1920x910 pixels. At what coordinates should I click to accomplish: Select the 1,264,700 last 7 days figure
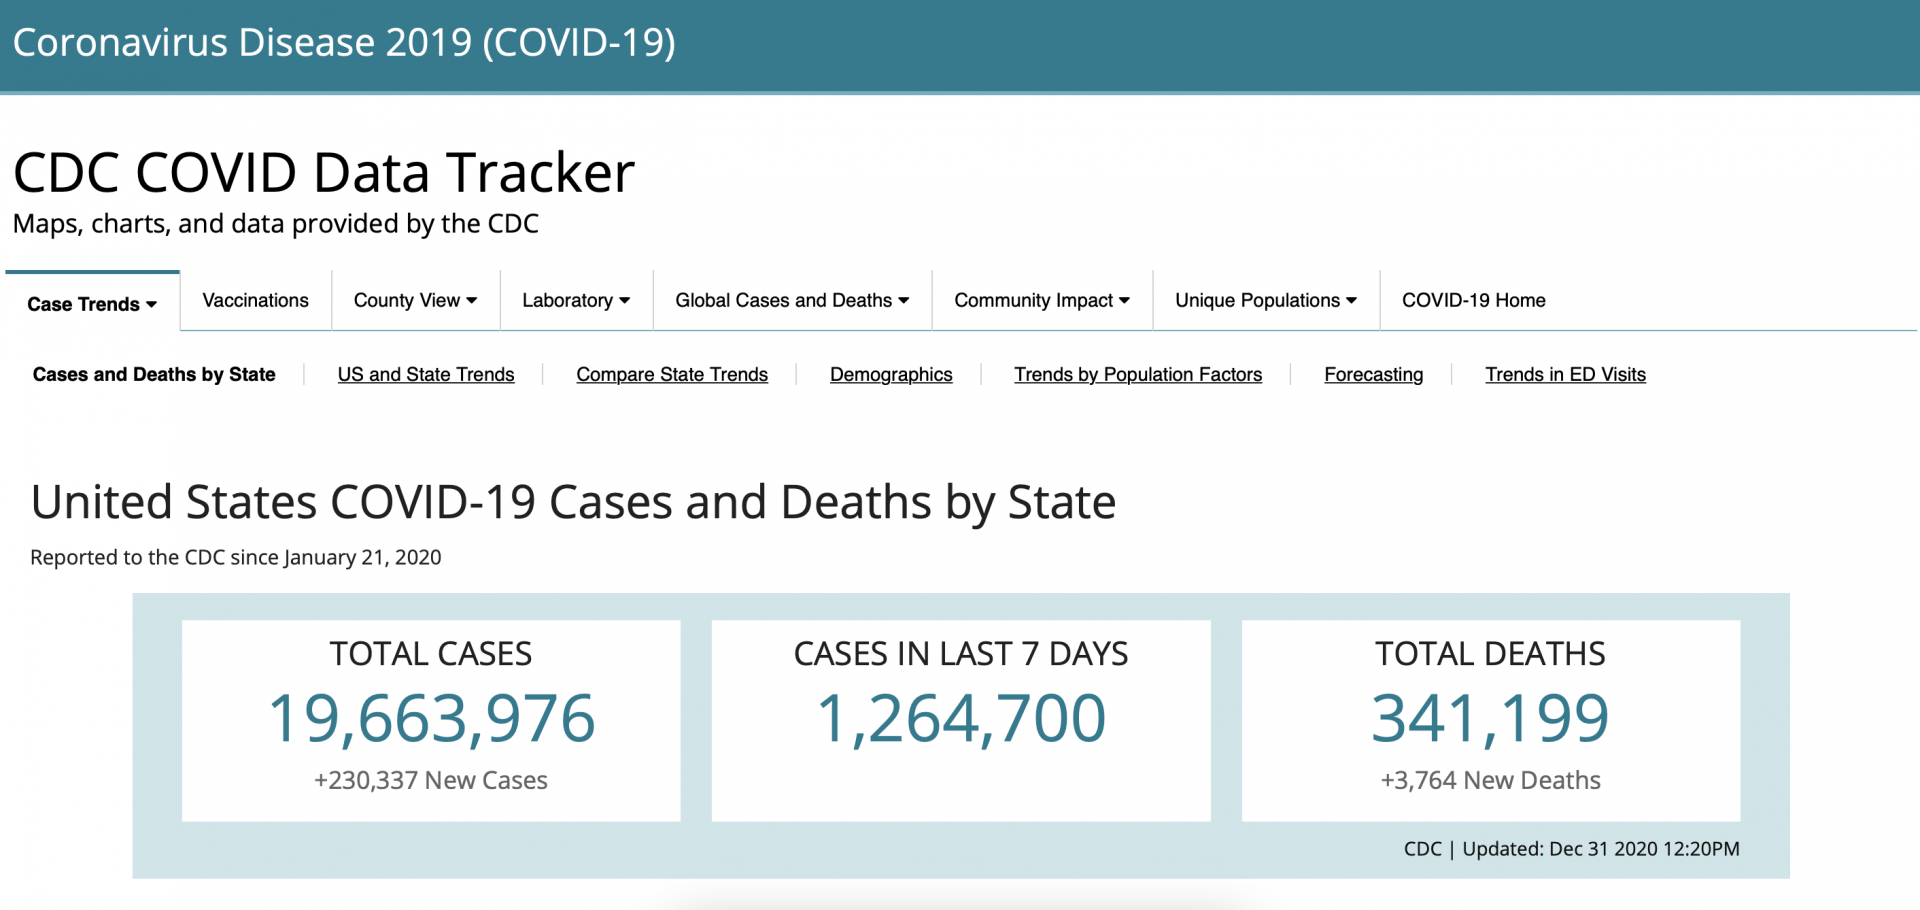961,718
